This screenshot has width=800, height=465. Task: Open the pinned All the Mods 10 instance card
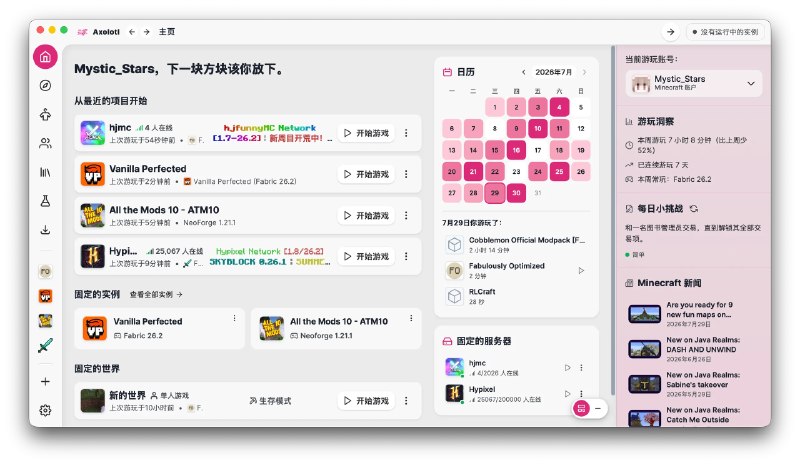pos(336,328)
